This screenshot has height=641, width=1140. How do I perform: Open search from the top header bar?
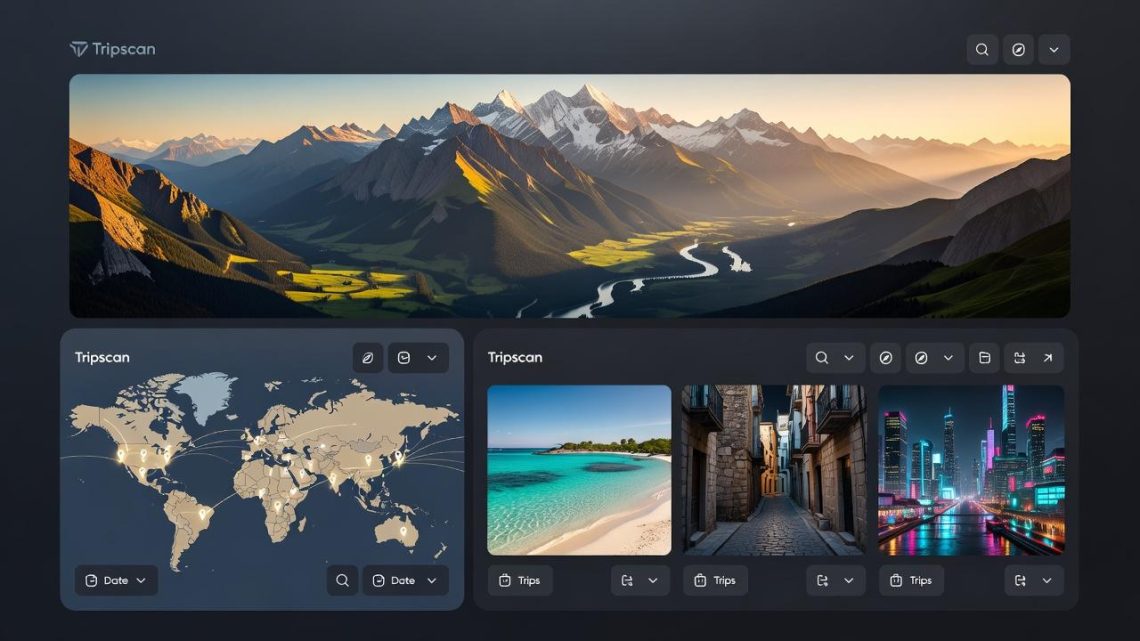click(982, 49)
